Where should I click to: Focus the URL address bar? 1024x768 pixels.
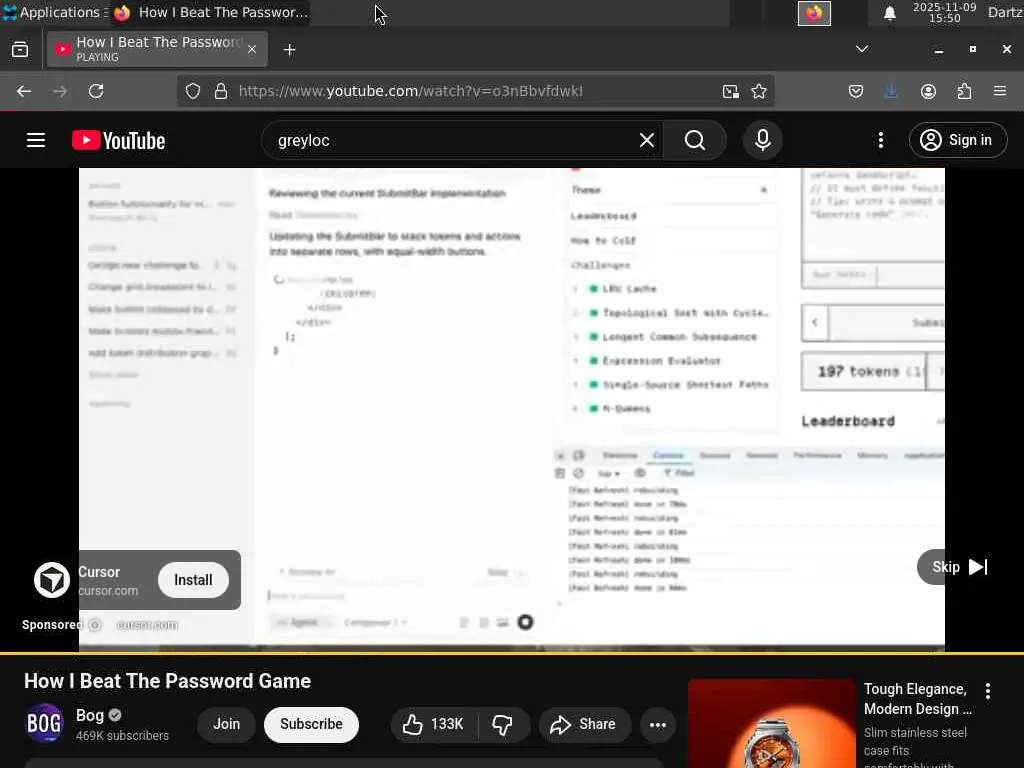[x=477, y=91]
